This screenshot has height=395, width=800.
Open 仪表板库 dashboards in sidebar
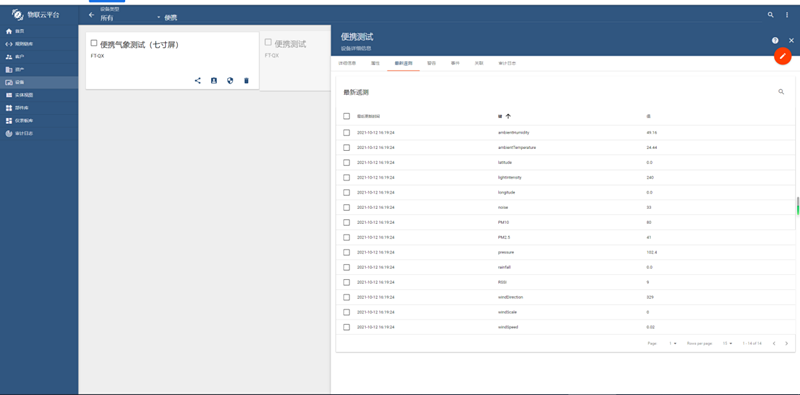click(x=39, y=120)
